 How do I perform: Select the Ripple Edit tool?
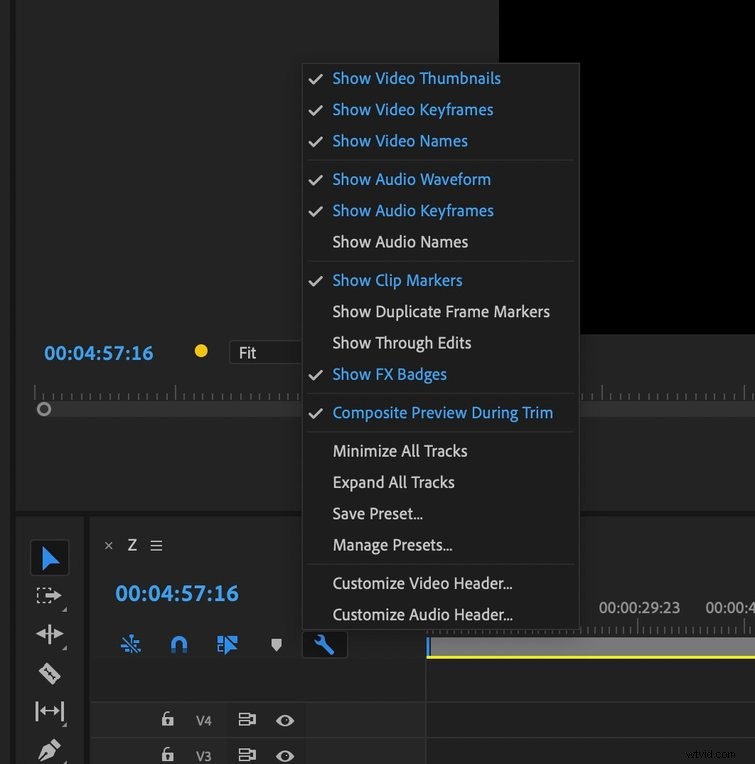(x=50, y=634)
